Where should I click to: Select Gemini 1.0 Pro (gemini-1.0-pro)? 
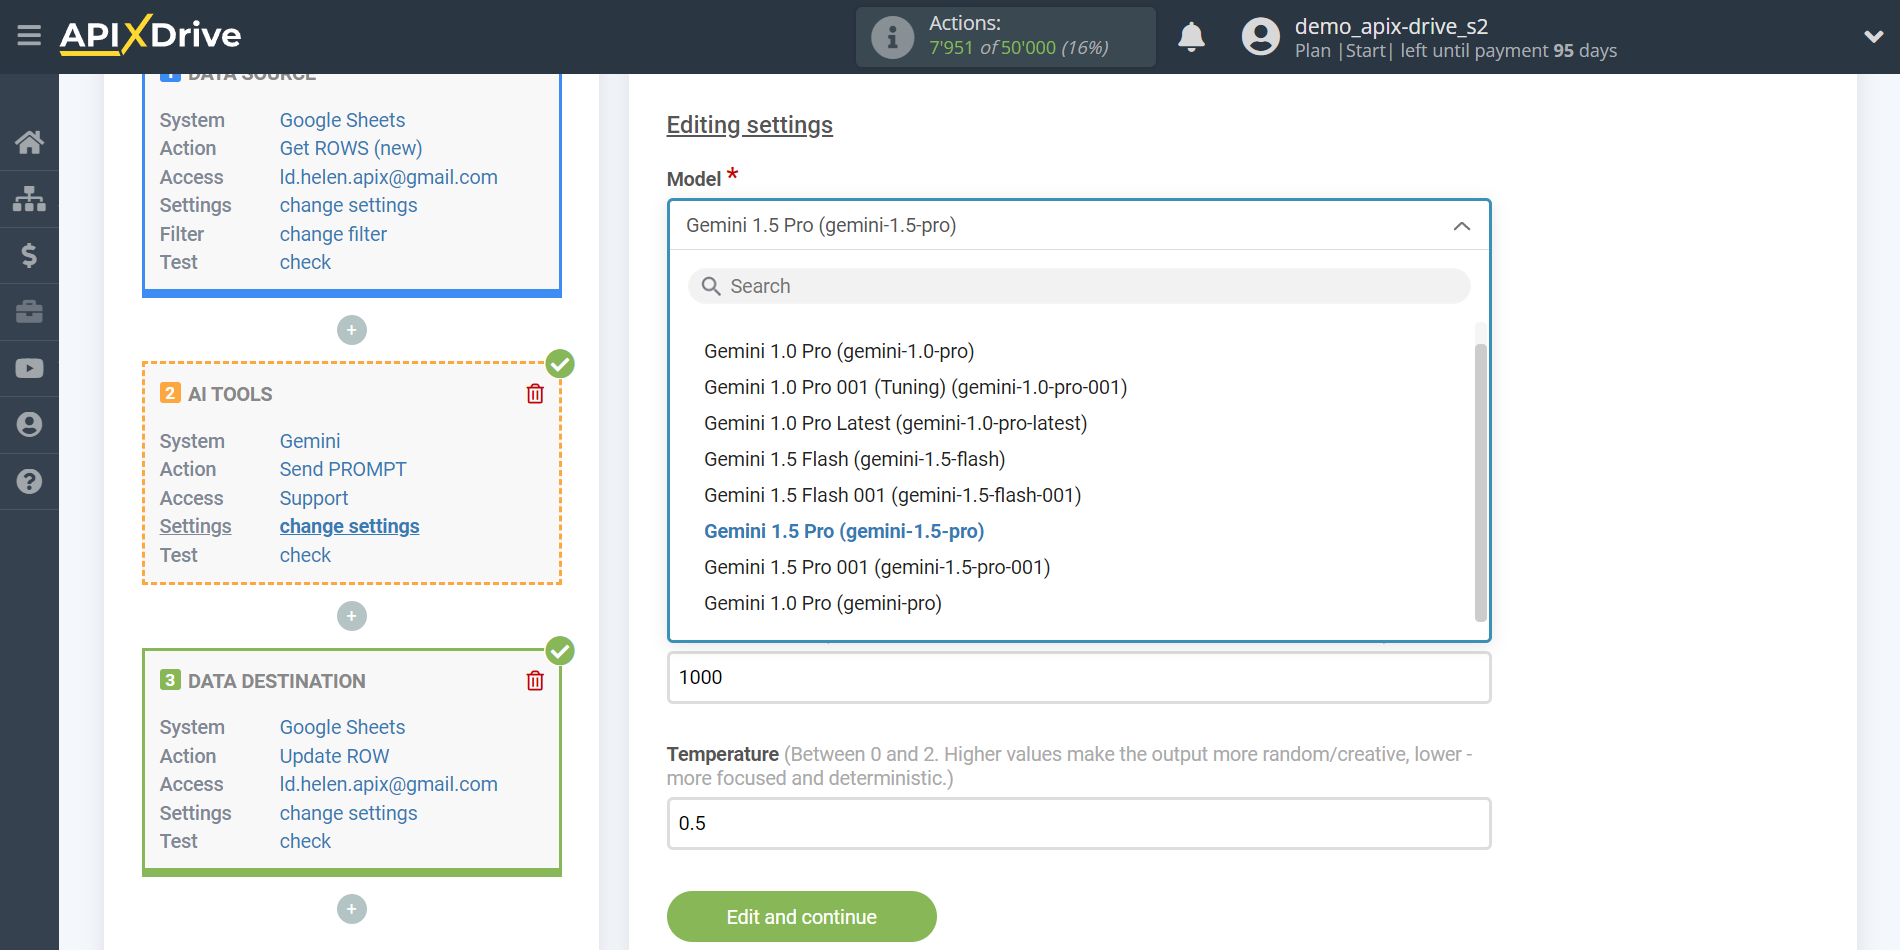[x=839, y=351]
